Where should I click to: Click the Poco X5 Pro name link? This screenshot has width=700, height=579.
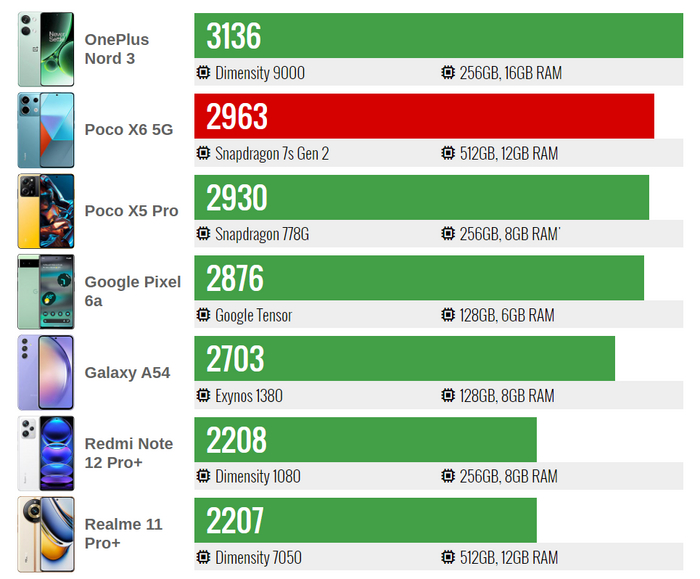(131, 211)
